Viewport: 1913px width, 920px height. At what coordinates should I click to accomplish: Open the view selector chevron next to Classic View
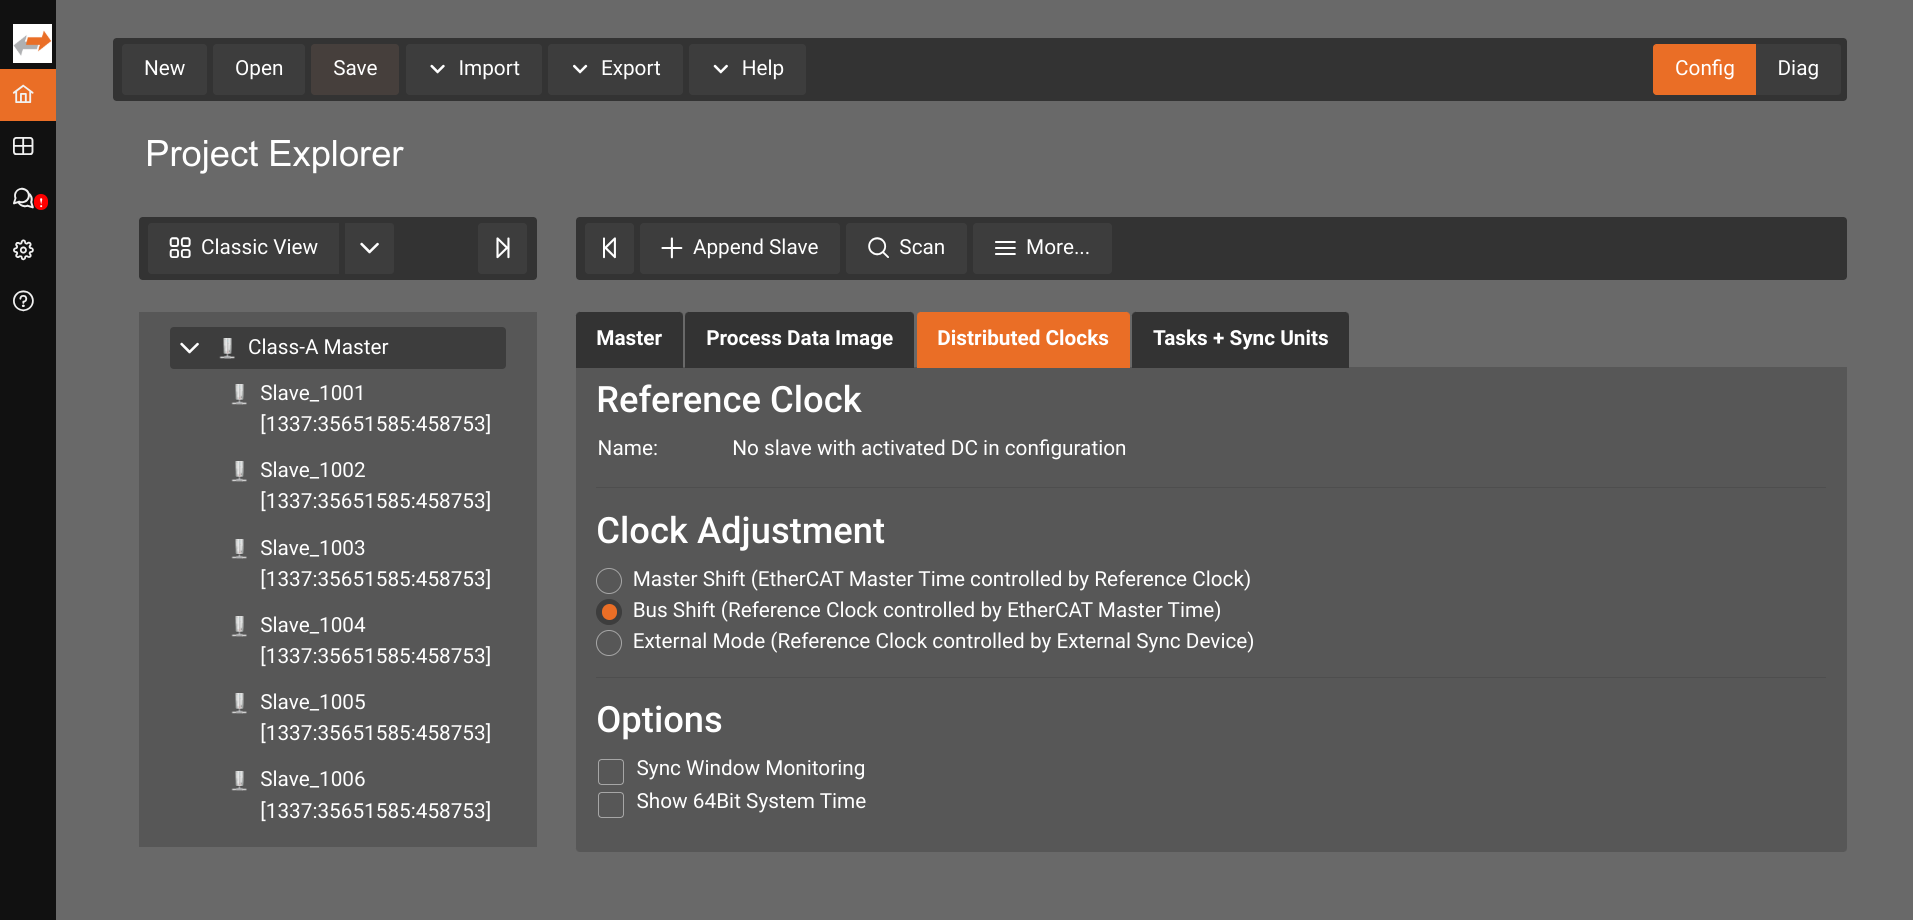[x=369, y=248]
